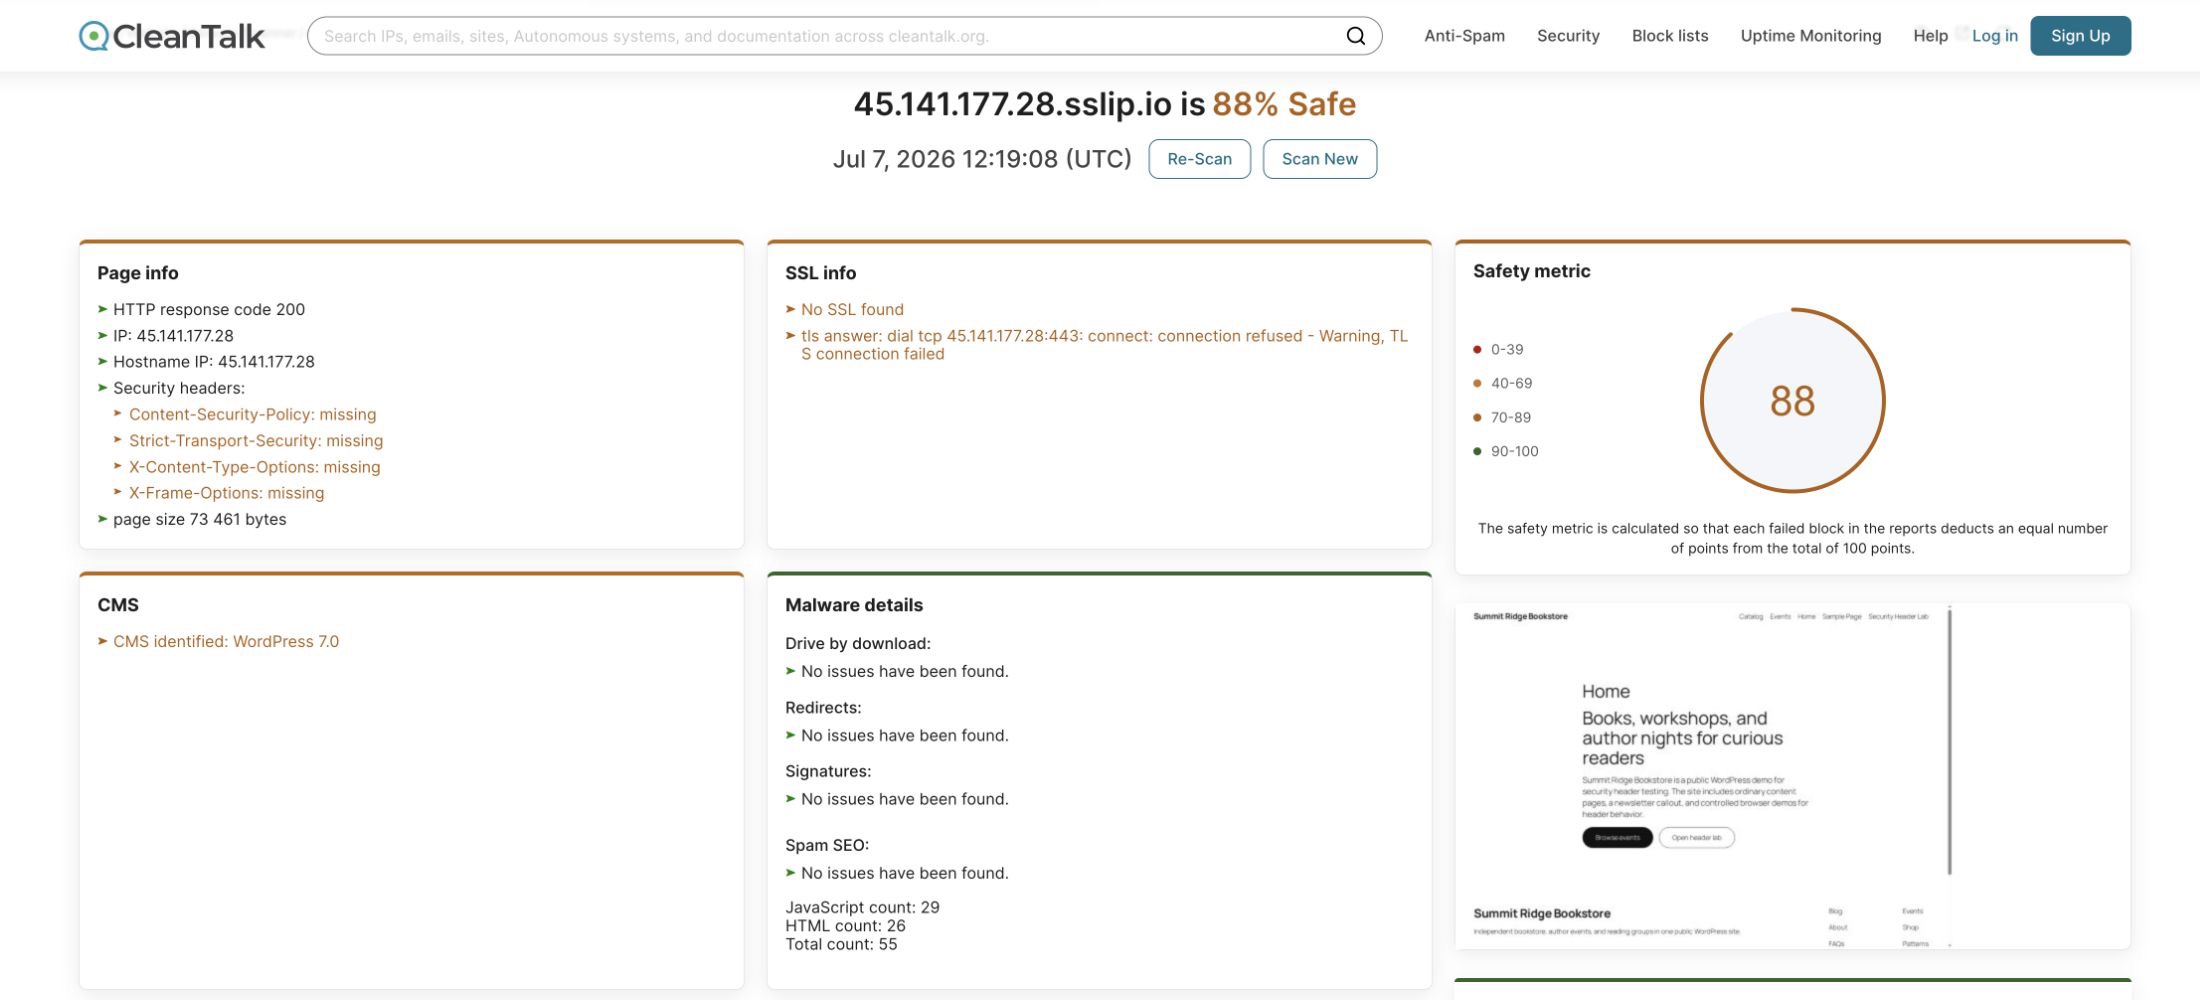Click the 'Safety metric' heading
The width and height of the screenshot is (2200, 1000).
click(x=1531, y=271)
